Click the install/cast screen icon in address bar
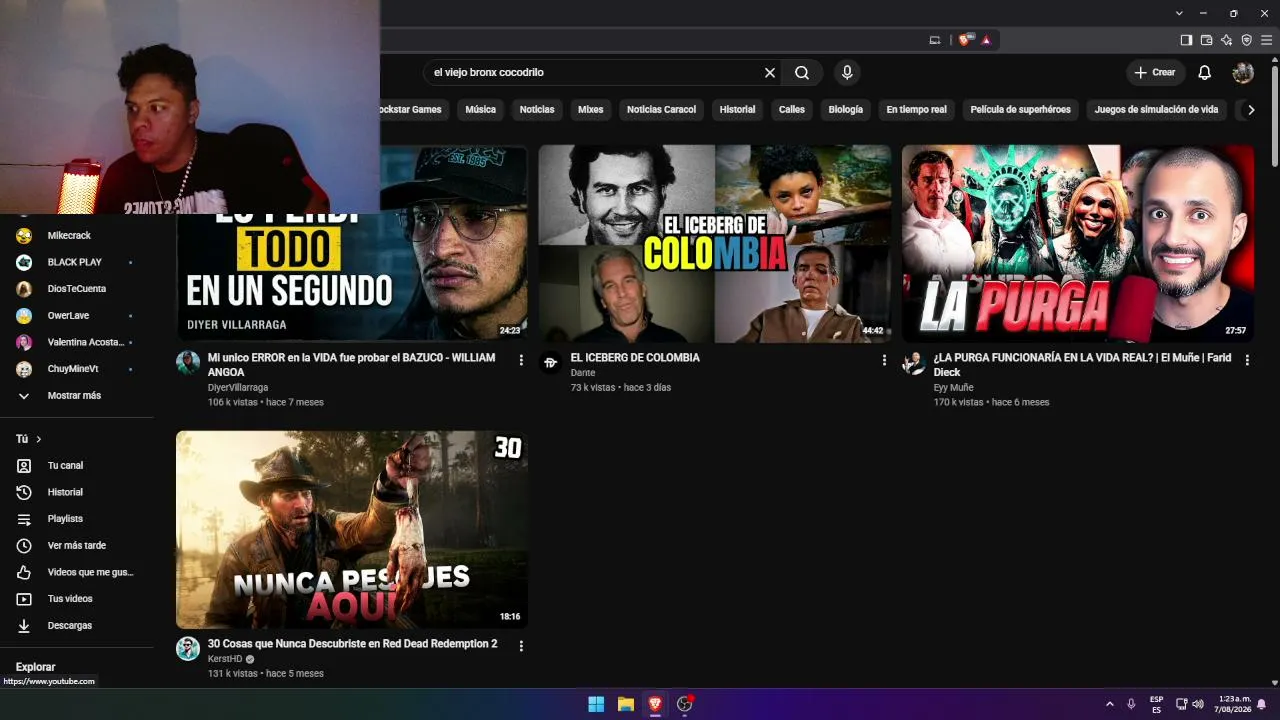This screenshot has height=720, width=1280. point(935,40)
